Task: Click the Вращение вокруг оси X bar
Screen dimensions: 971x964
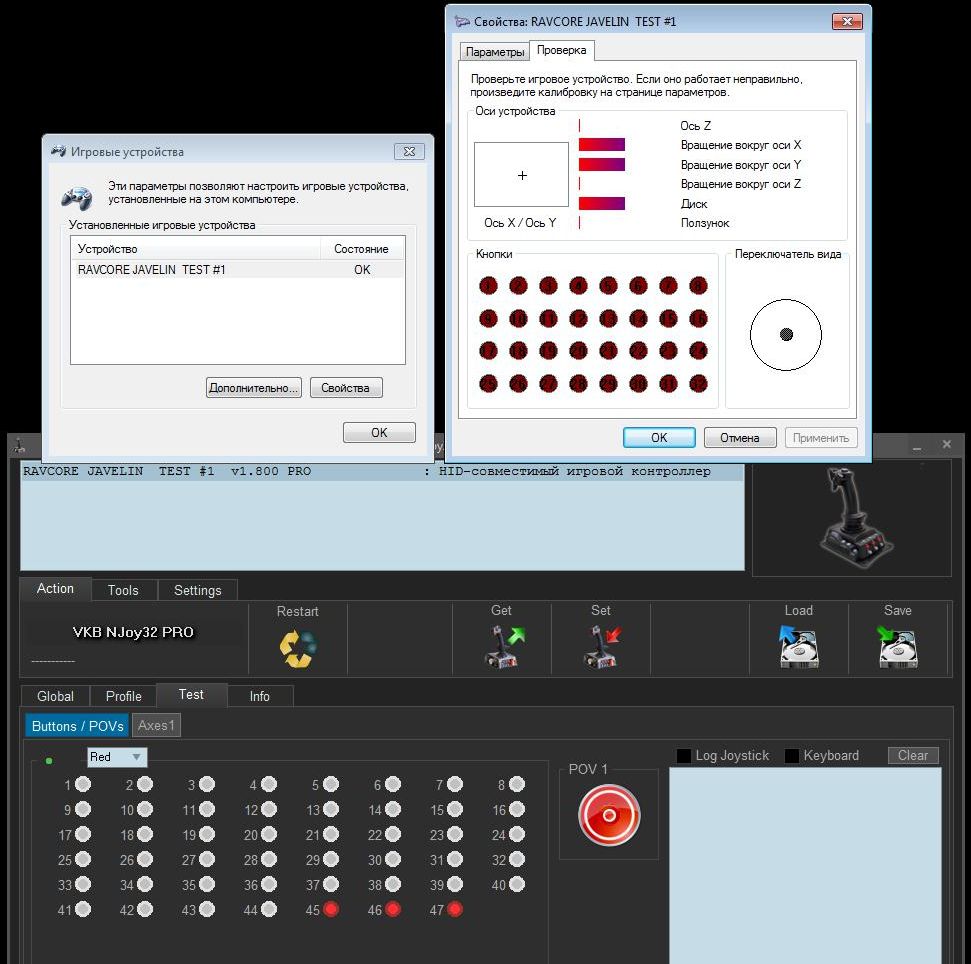Action: pyautogui.click(x=602, y=145)
